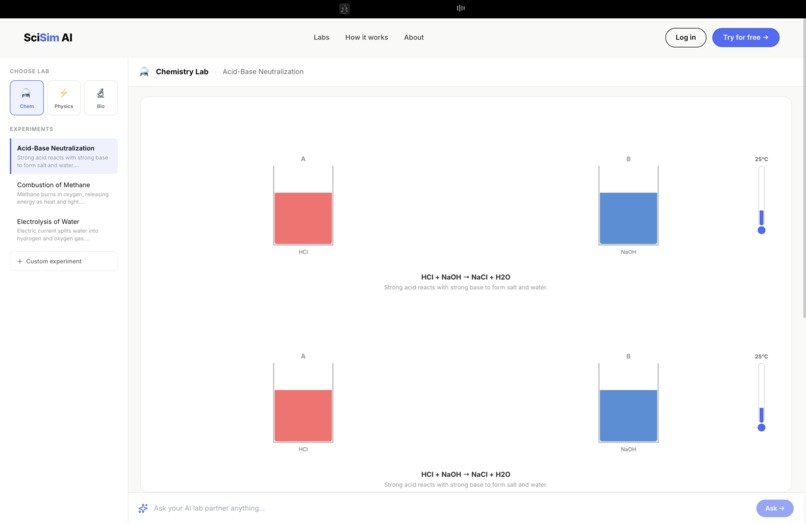Open the How it works page
Viewport: 806px width, 524px height.
point(367,38)
